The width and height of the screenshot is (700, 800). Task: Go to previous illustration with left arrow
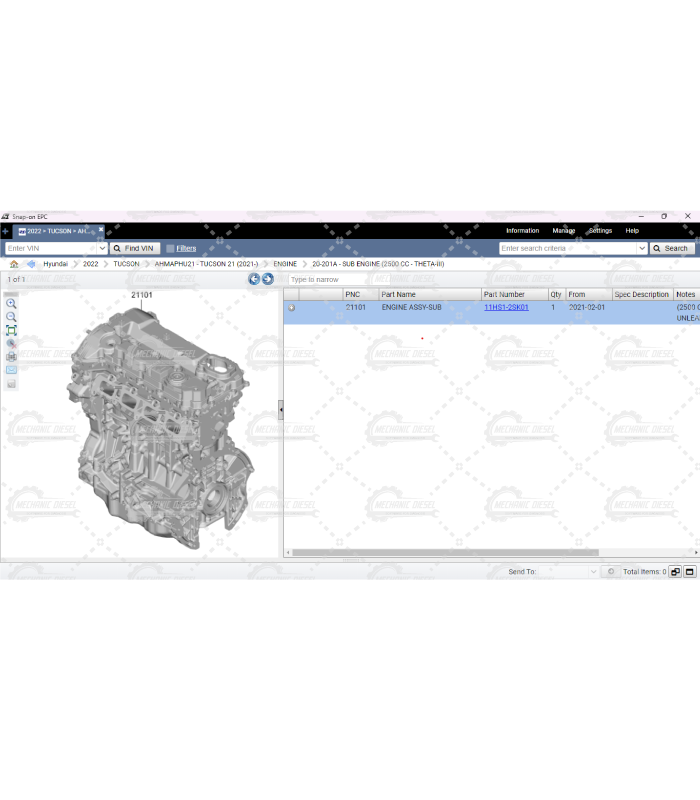[254, 279]
